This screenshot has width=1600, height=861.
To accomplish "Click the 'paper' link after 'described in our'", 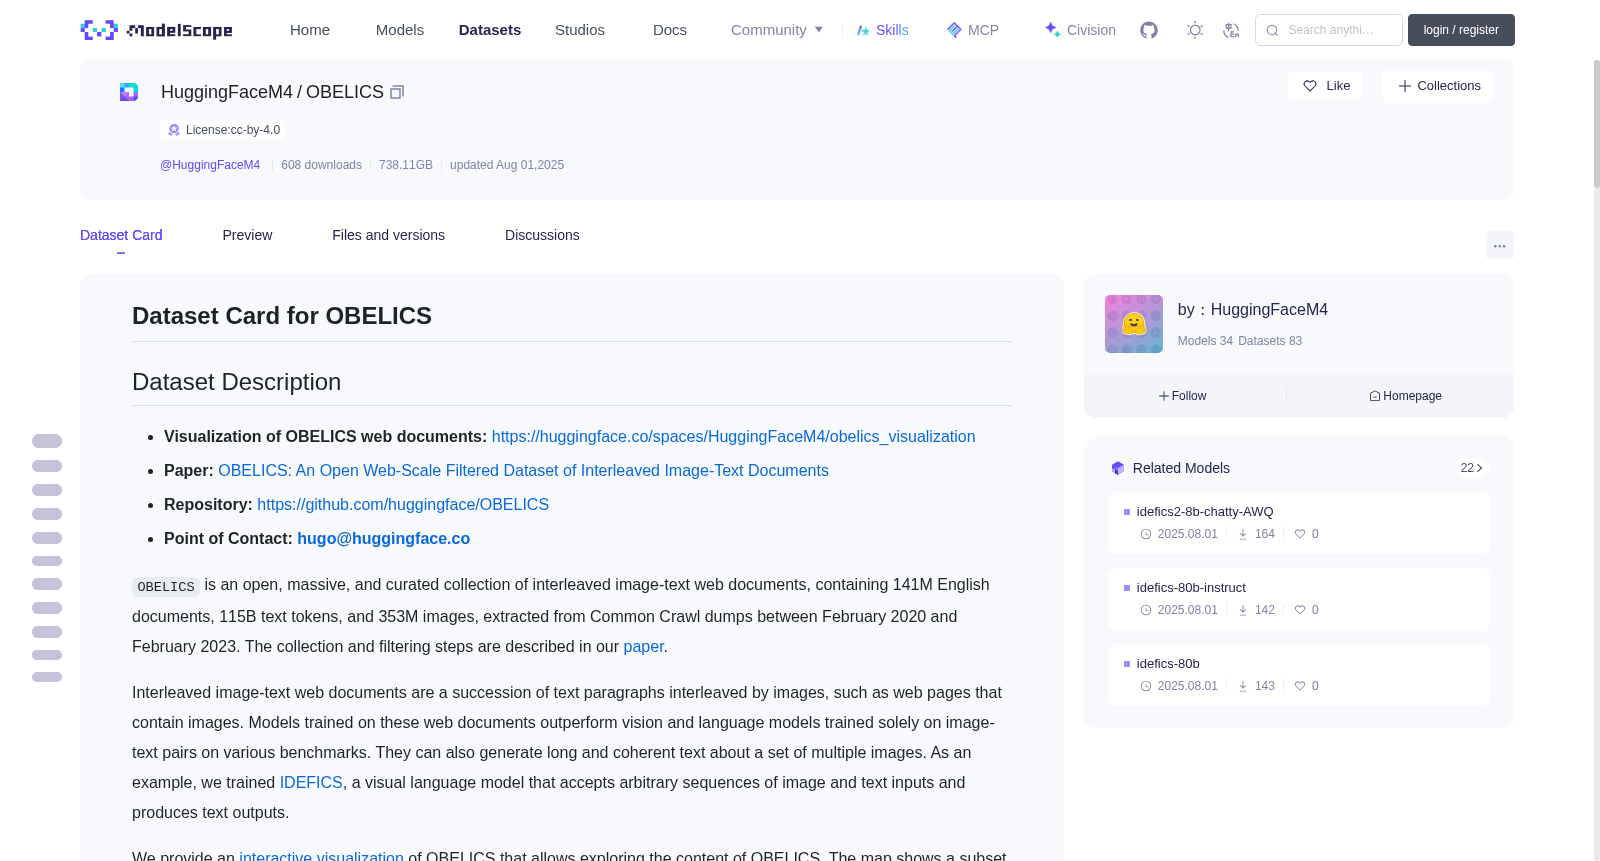I will coord(643,647).
